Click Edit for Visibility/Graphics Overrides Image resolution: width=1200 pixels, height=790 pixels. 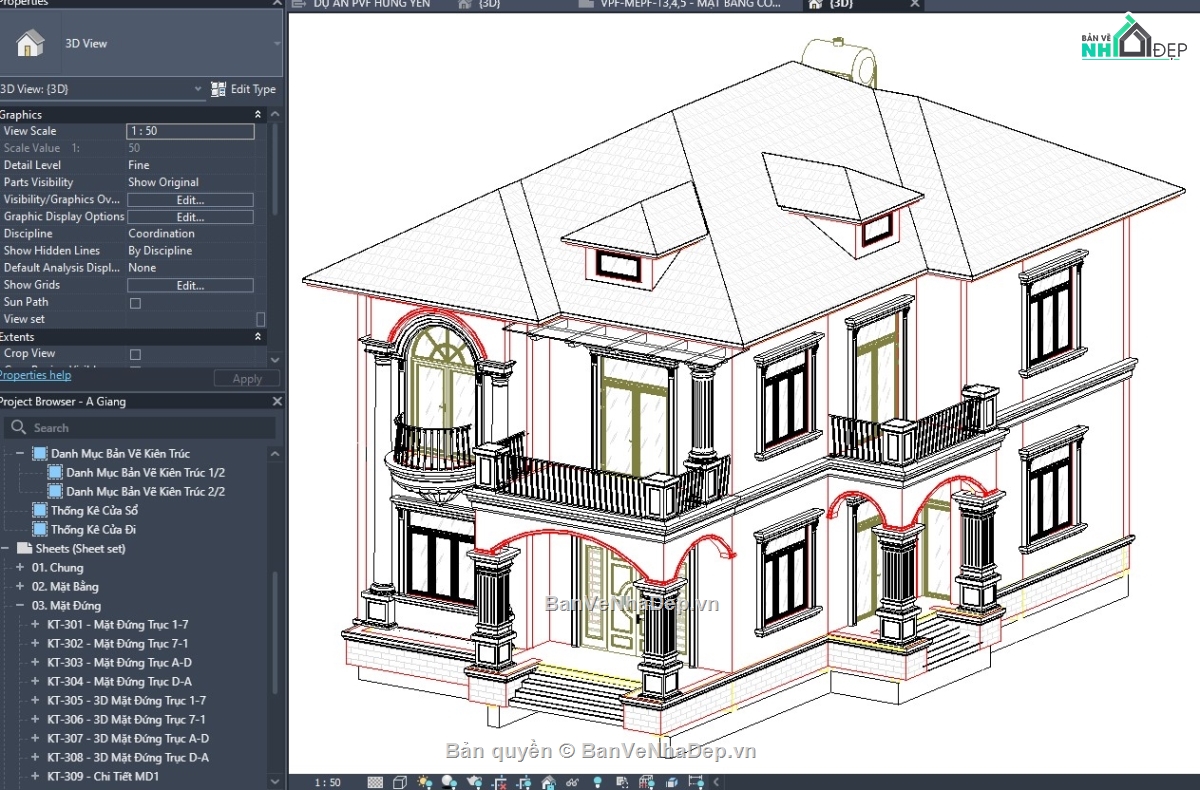tap(190, 200)
